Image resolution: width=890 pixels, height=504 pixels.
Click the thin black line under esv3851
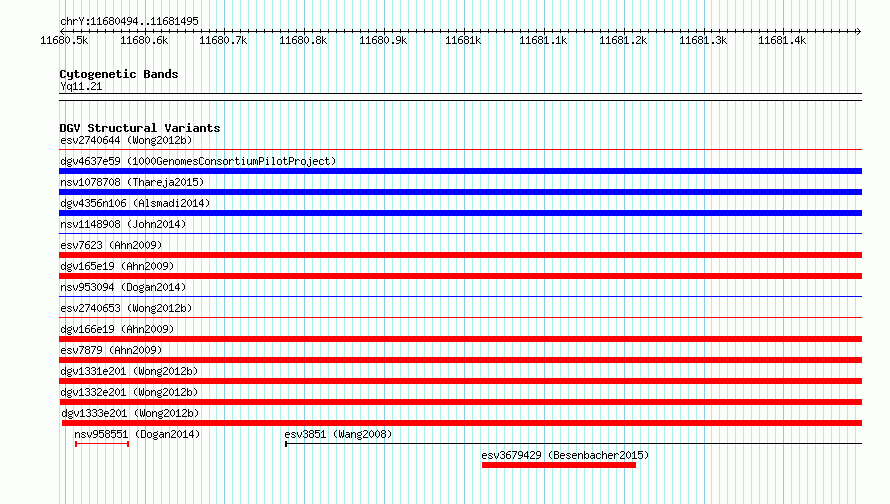(573, 444)
